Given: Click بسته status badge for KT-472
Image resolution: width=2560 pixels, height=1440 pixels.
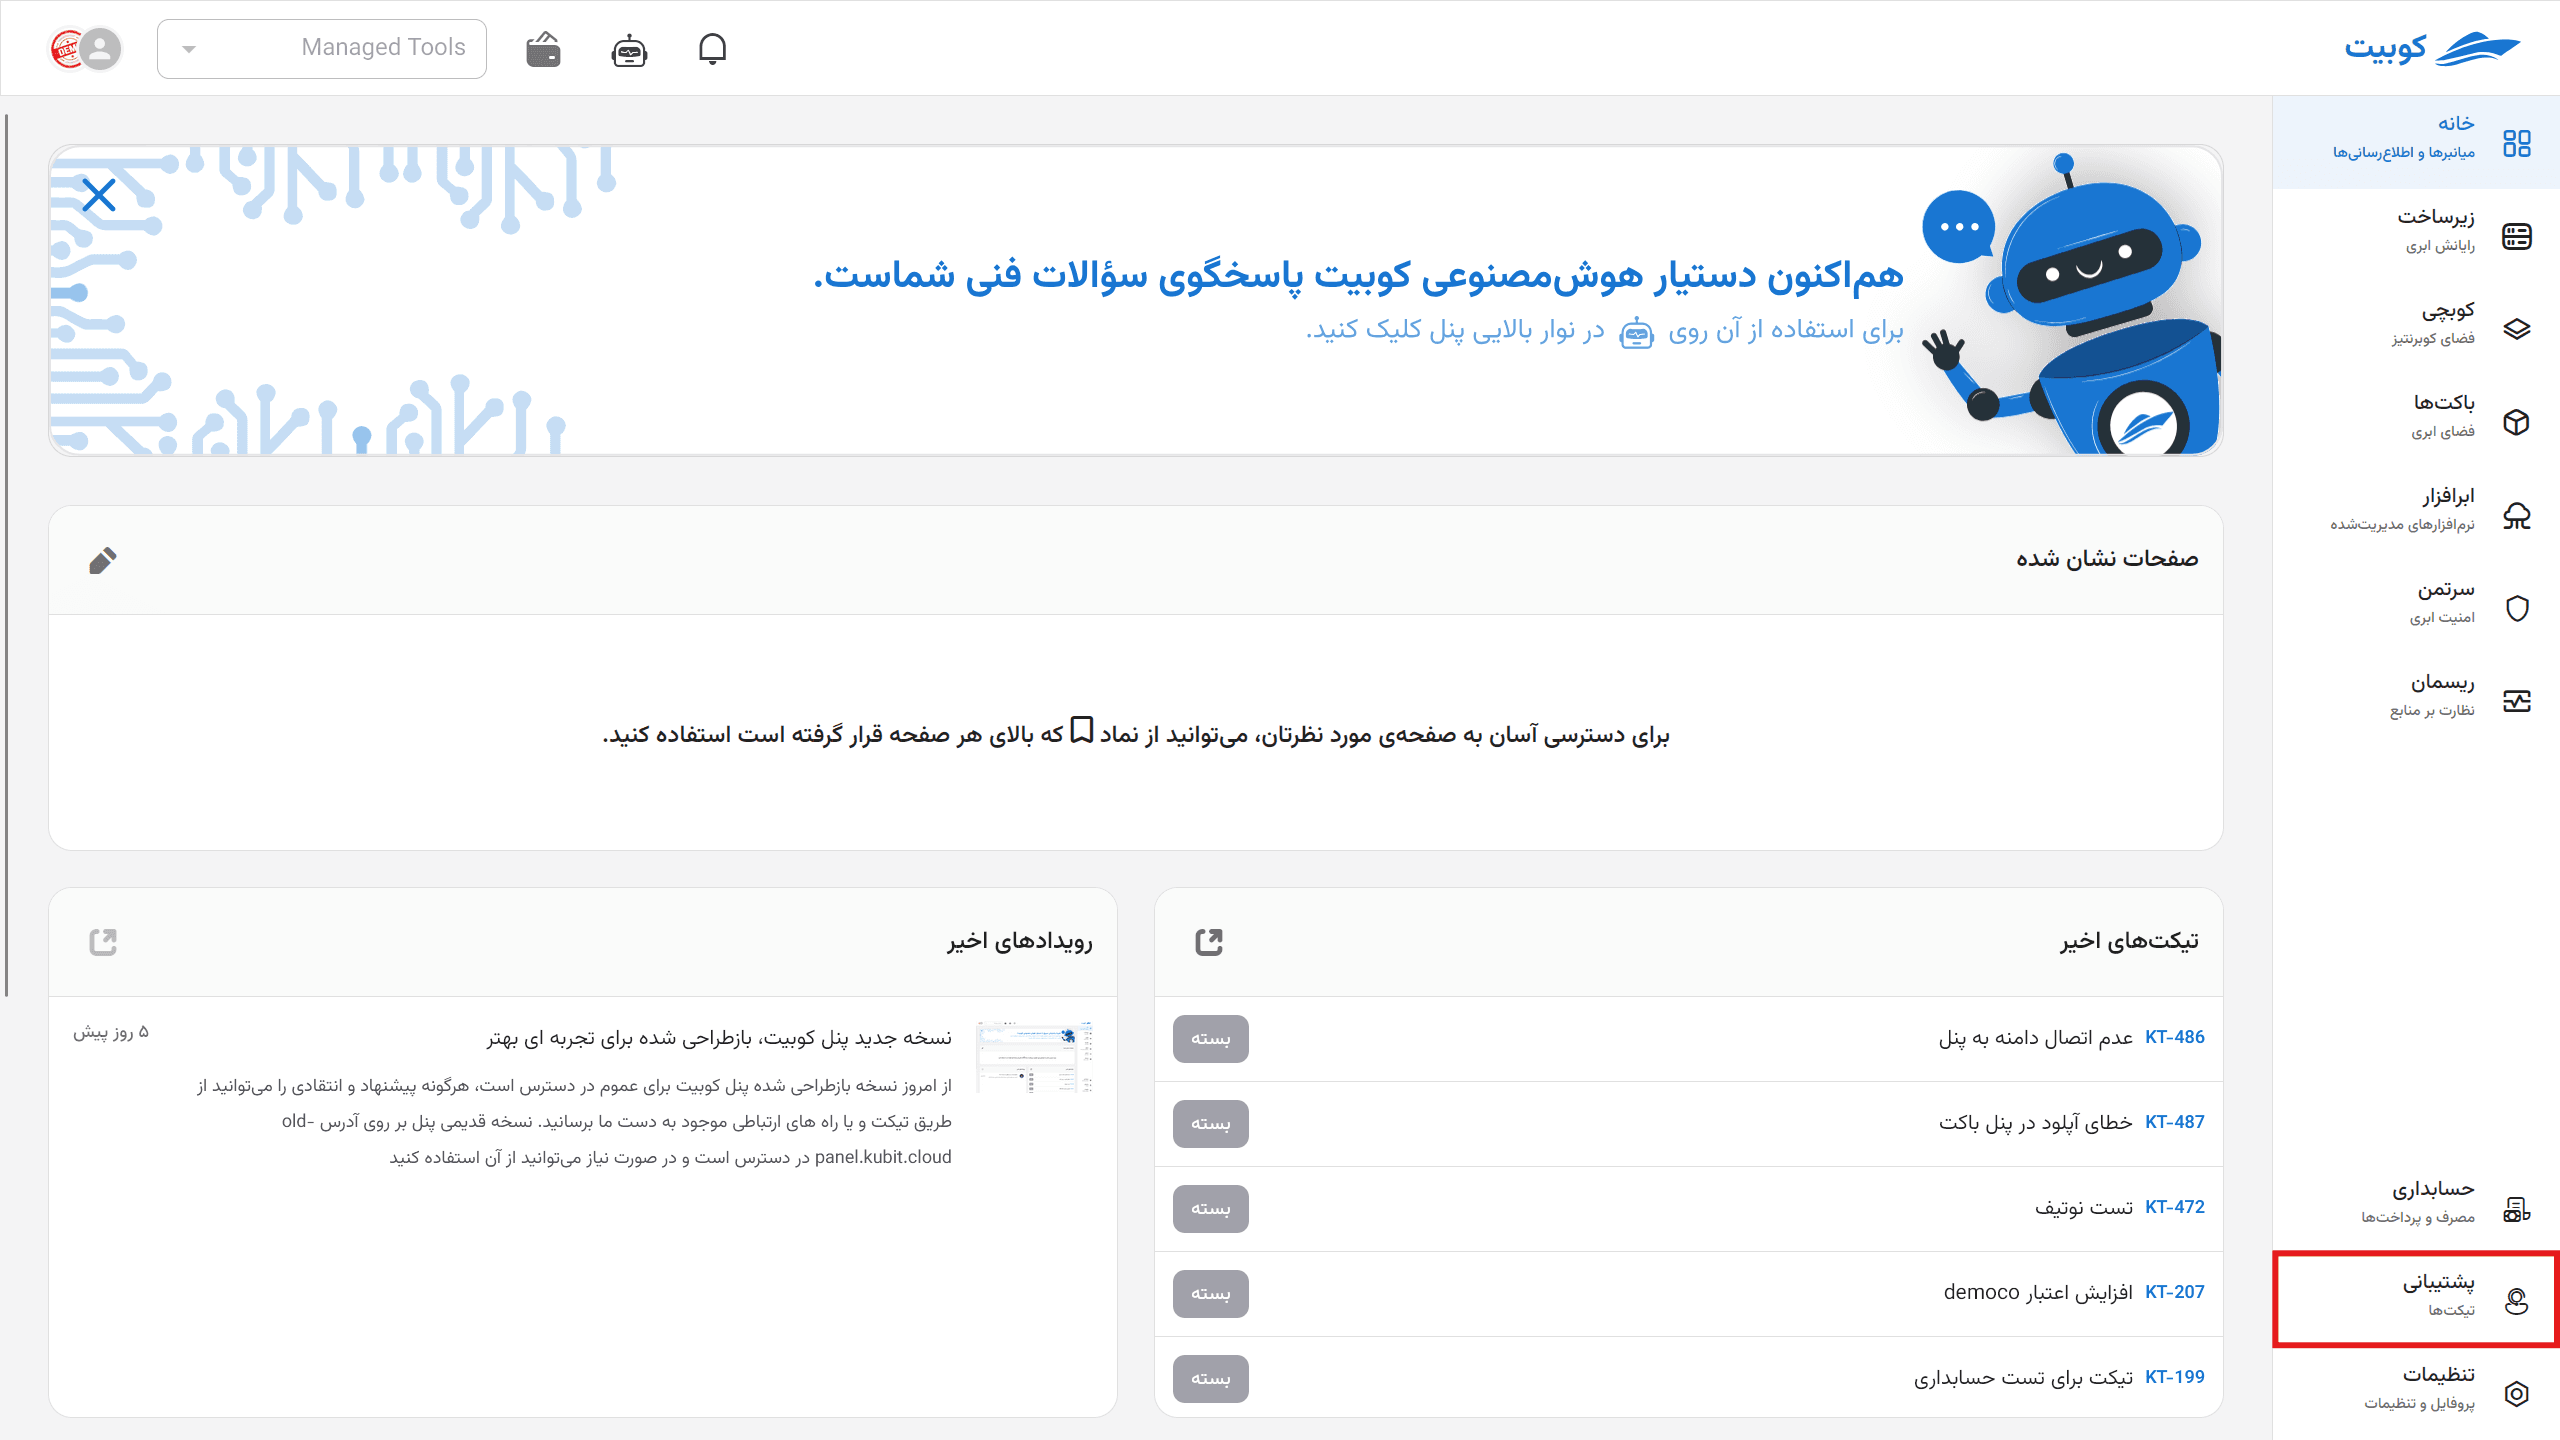Looking at the screenshot, I should 1211,1209.
